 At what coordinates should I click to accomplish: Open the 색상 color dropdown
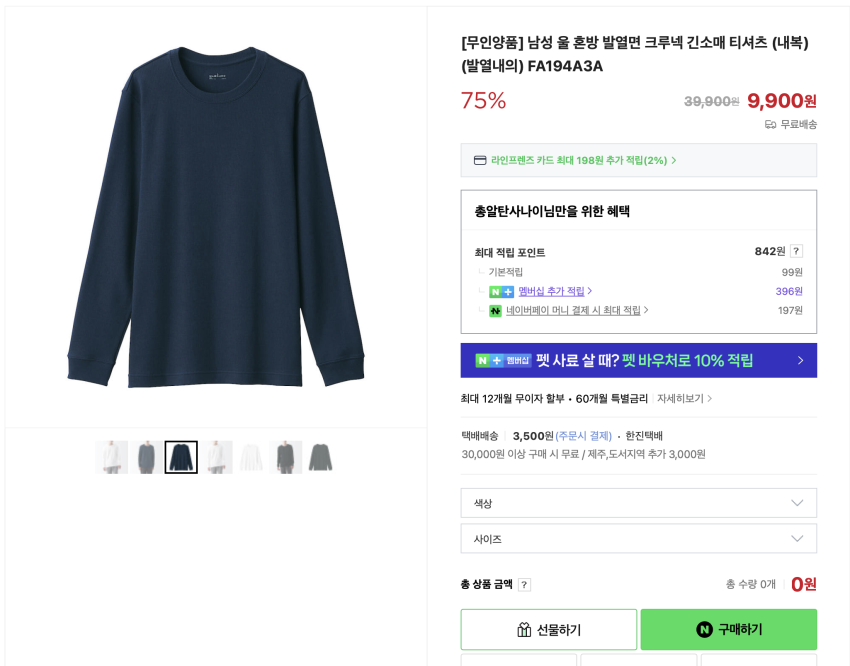point(638,503)
